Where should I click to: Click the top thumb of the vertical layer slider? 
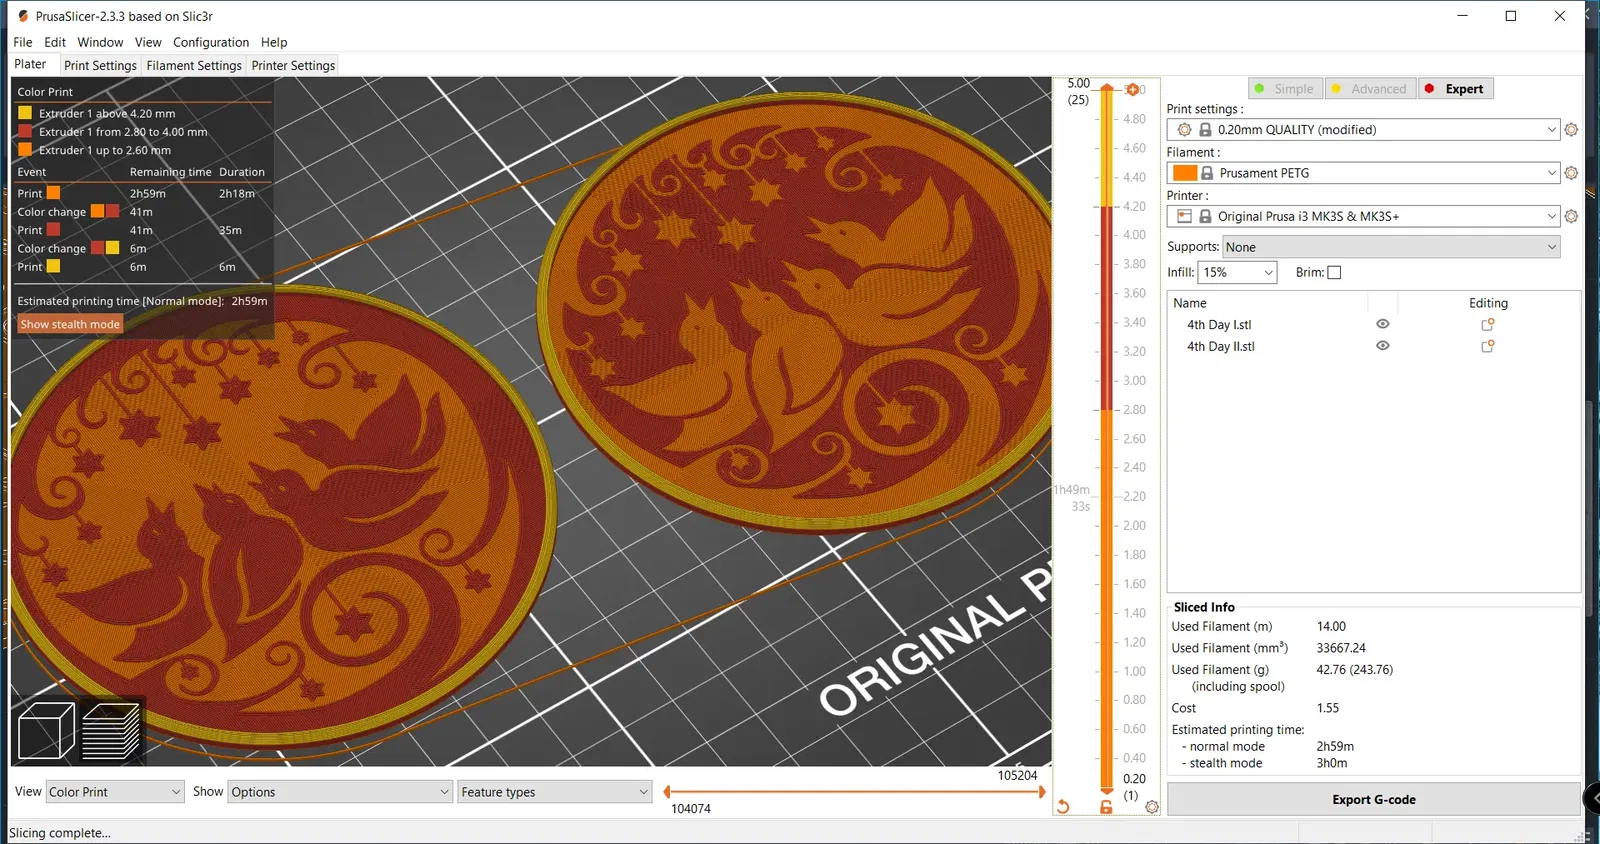[x=1107, y=89]
